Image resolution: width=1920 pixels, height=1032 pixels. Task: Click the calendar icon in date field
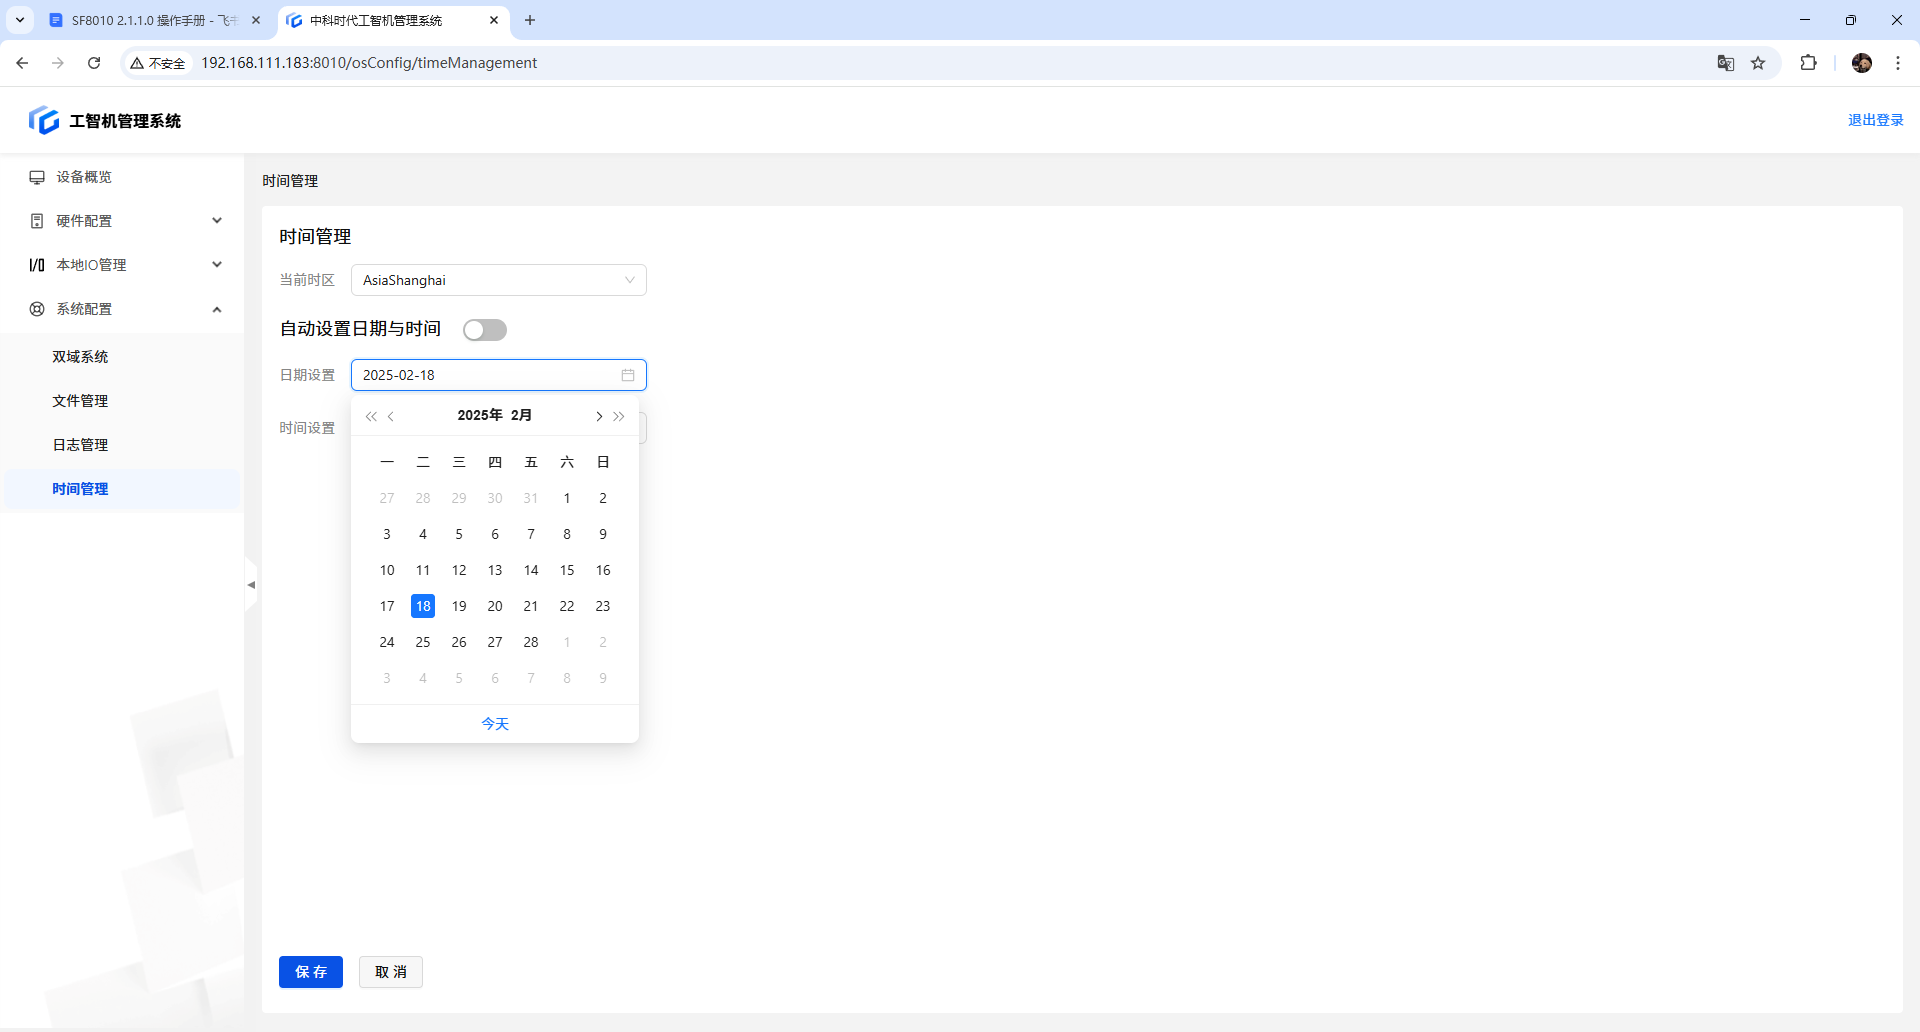point(628,375)
